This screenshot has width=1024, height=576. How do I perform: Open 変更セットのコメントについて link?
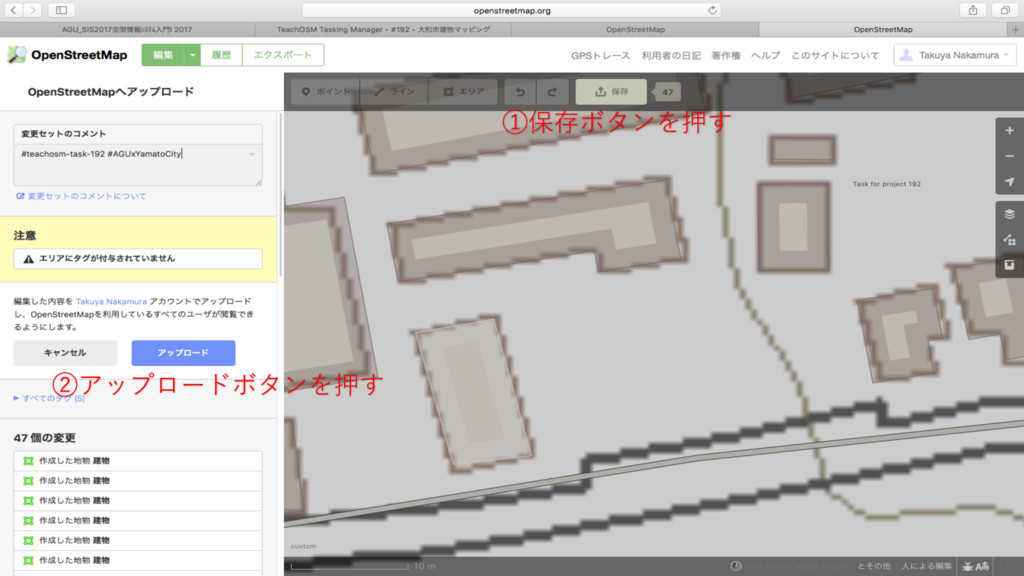point(81,196)
